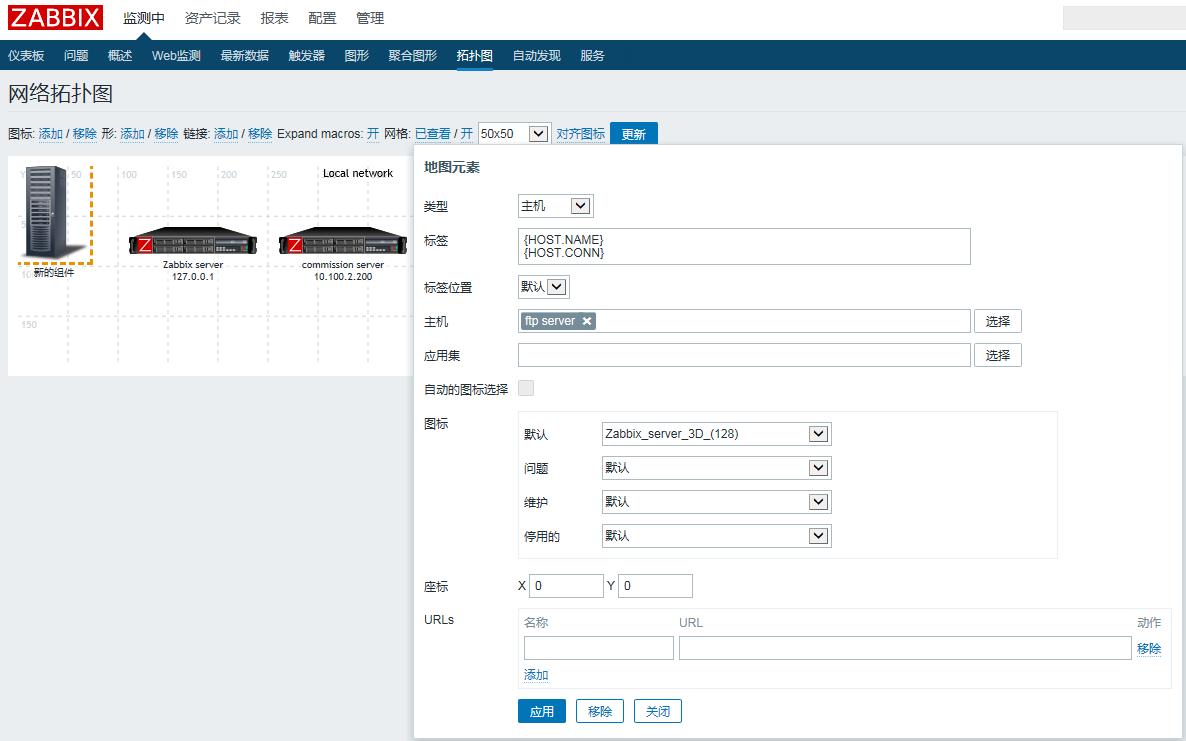The width and height of the screenshot is (1186, 741).
Task: Click 选择 button beside 主机 field
Action: 998,321
